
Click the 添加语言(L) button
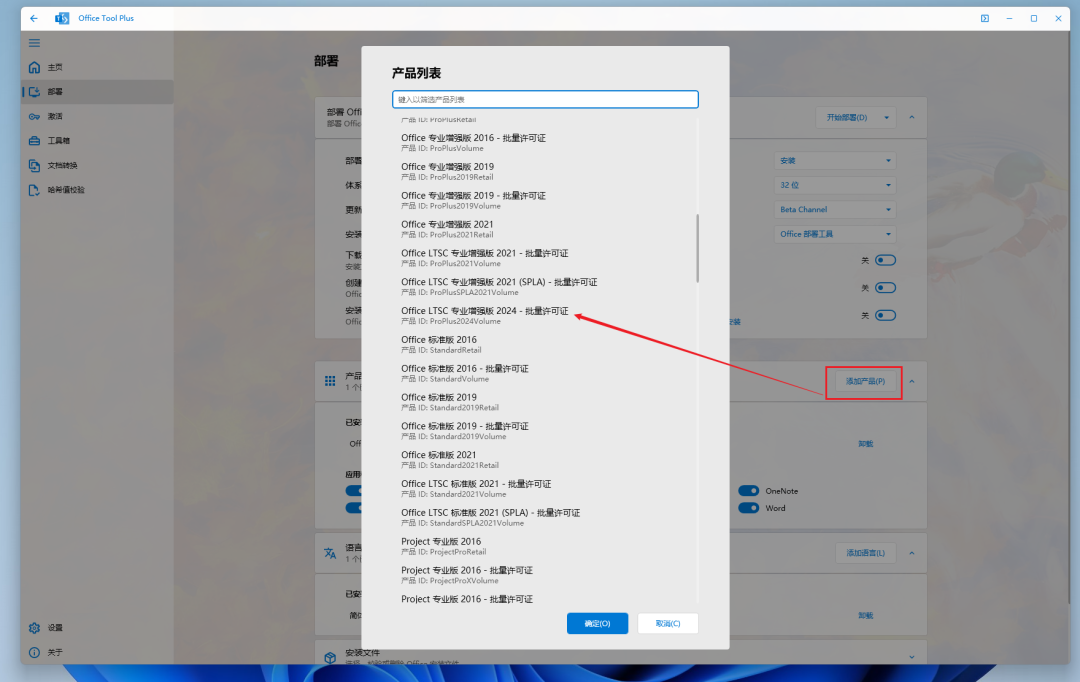865,553
